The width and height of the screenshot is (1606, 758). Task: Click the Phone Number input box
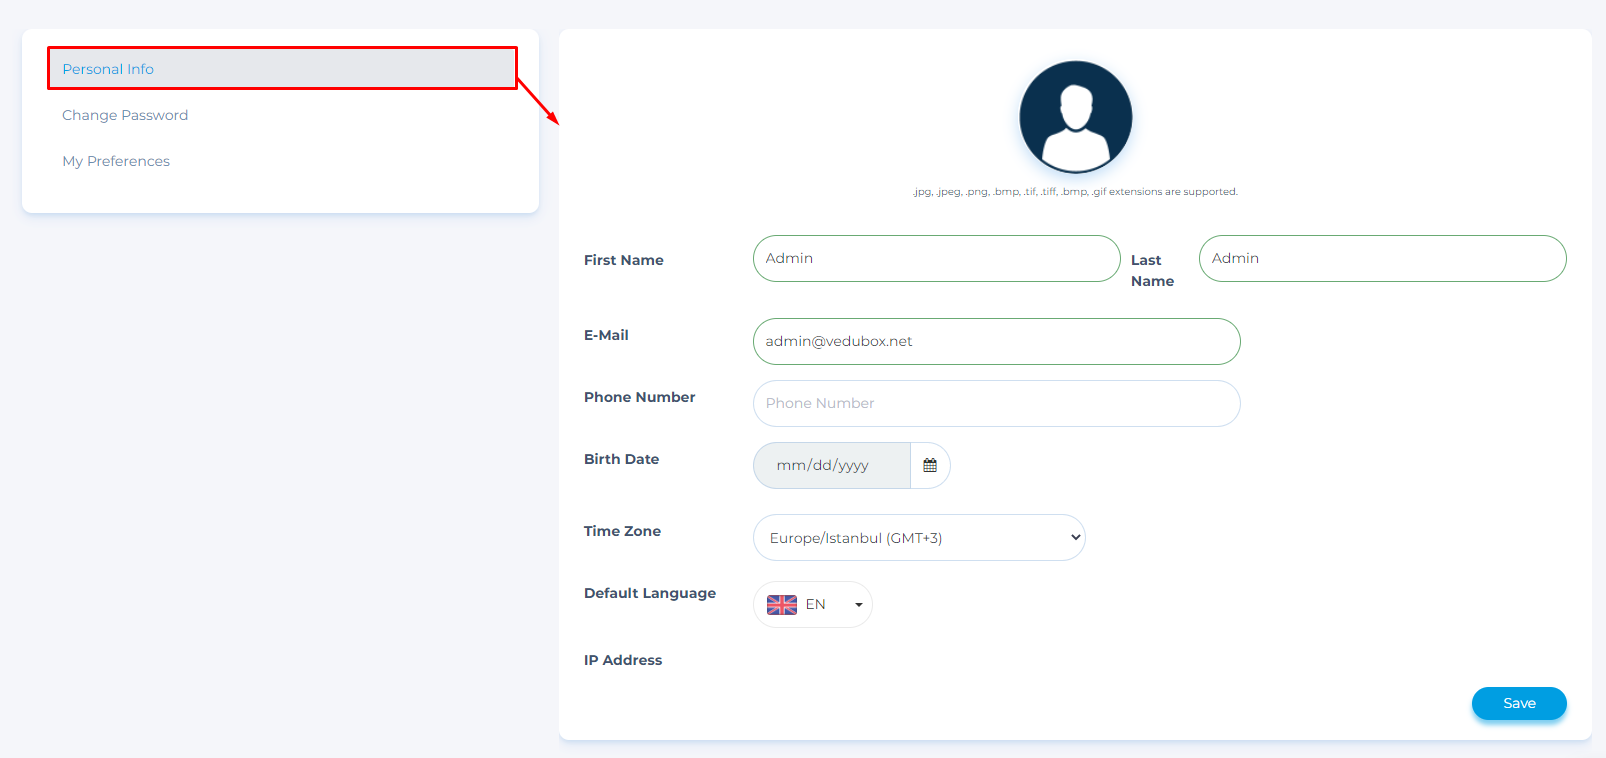(x=995, y=404)
